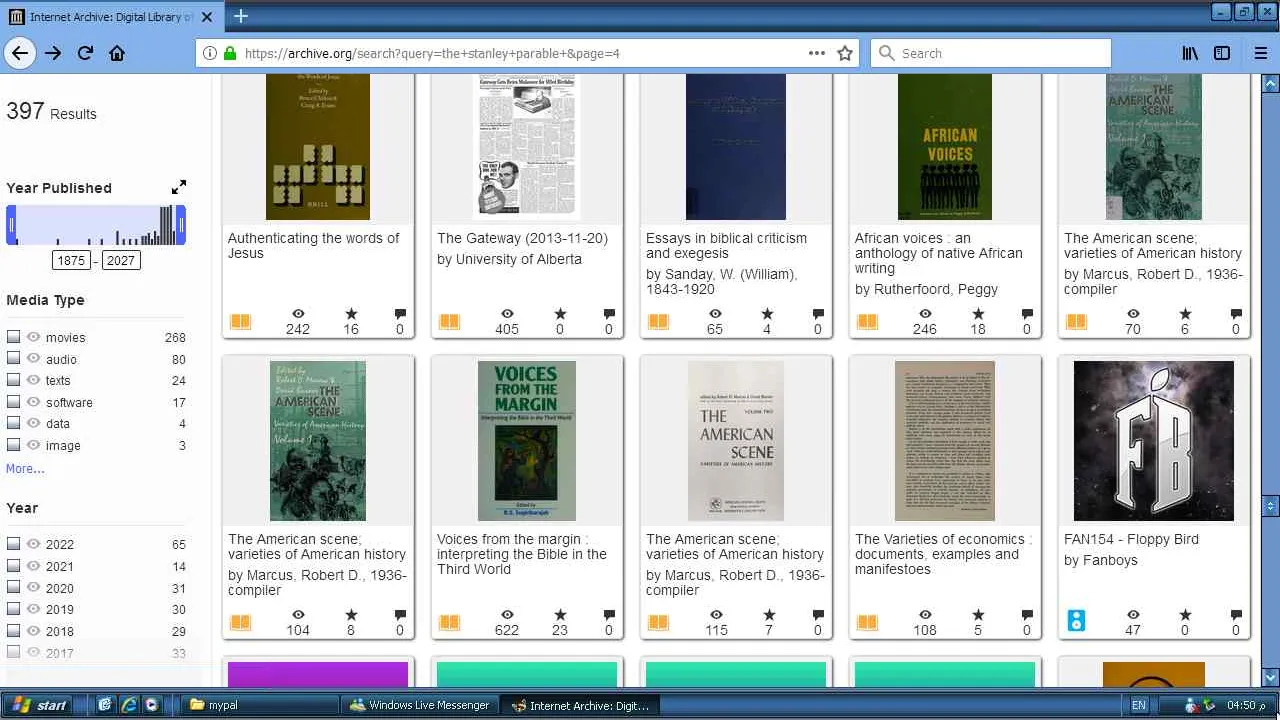Viewport: 1280px width, 720px height.
Task: Open African voices anthology title link
Action: point(938,253)
